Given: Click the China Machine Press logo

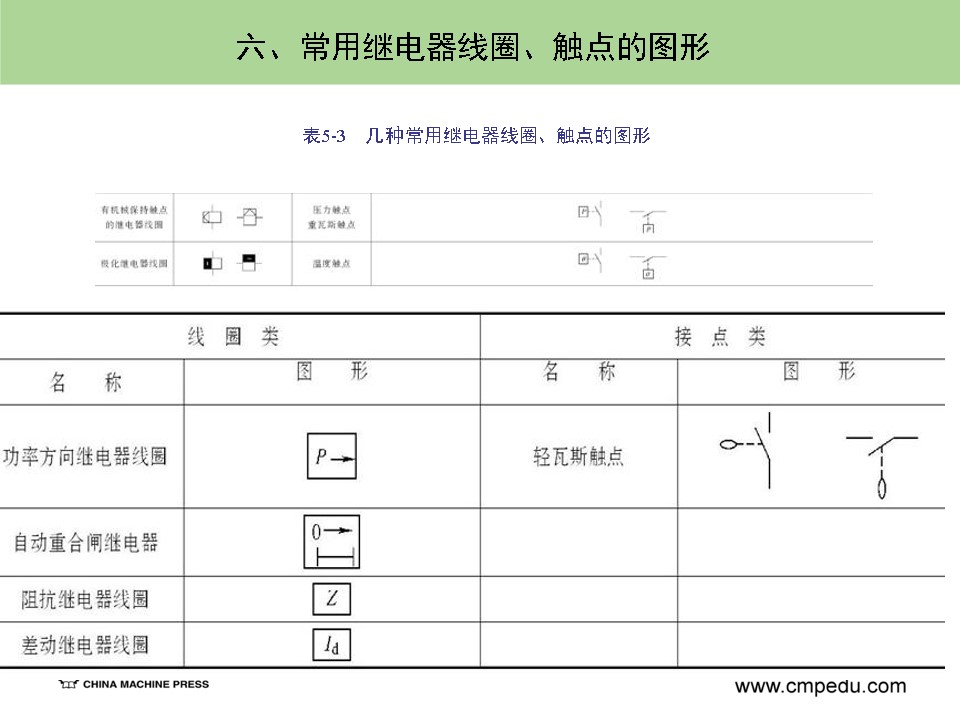Looking at the screenshot, I should (x=134, y=684).
